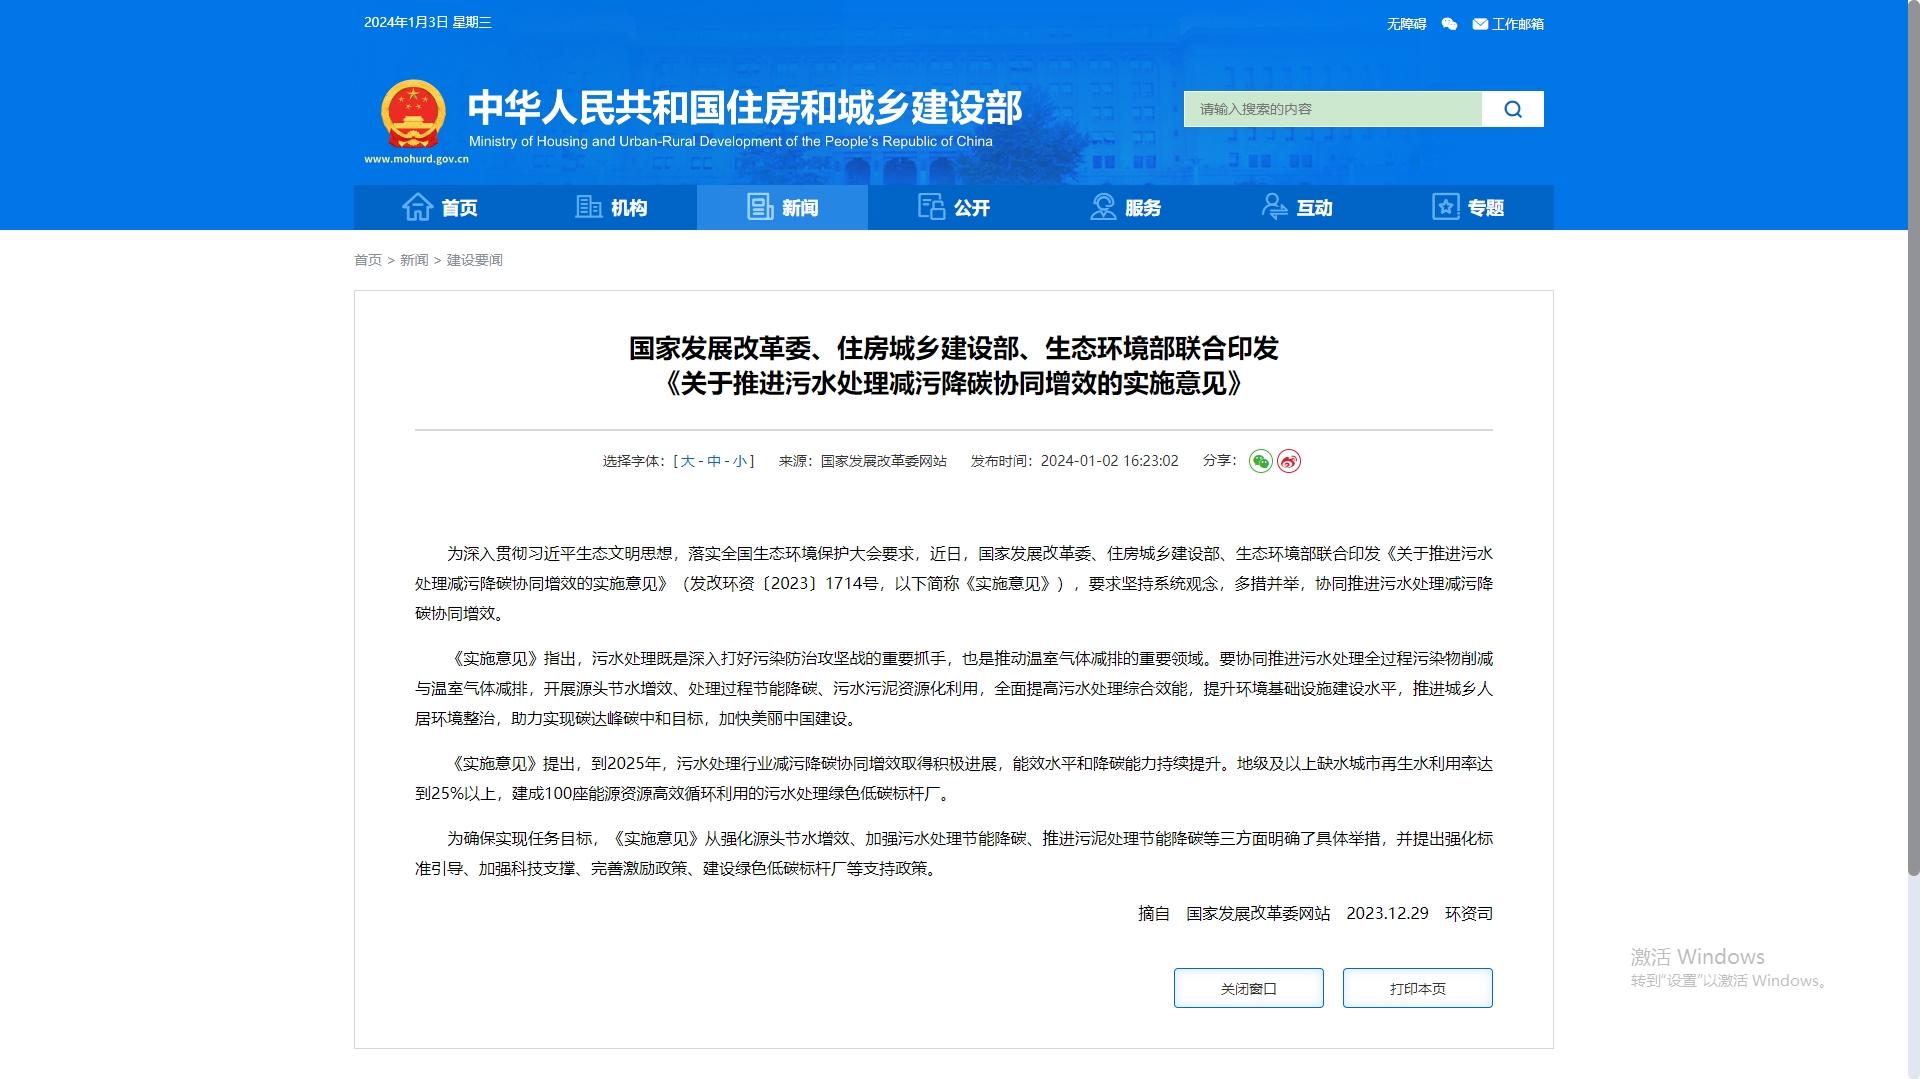Click the national emblem logo
1920x1079 pixels.
click(413, 115)
